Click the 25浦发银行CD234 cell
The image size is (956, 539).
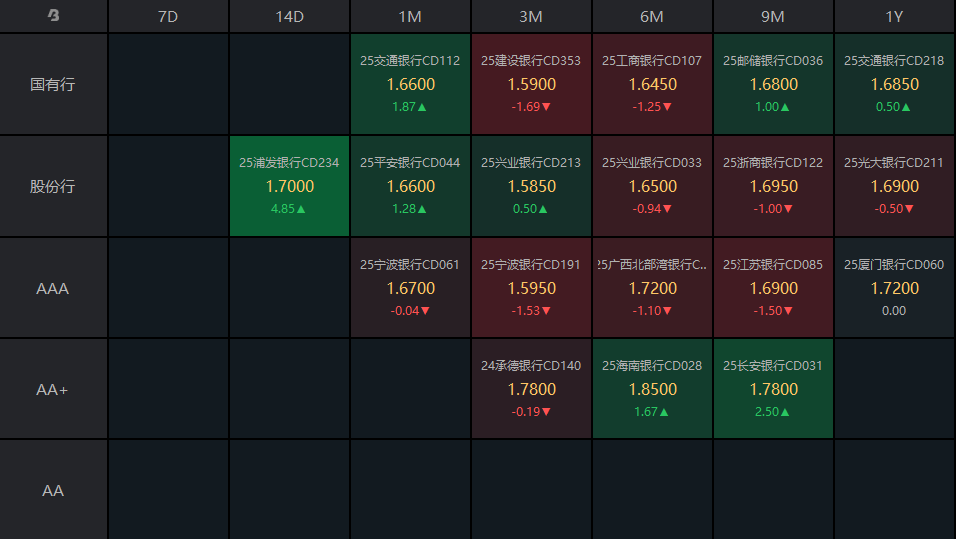[289, 186]
